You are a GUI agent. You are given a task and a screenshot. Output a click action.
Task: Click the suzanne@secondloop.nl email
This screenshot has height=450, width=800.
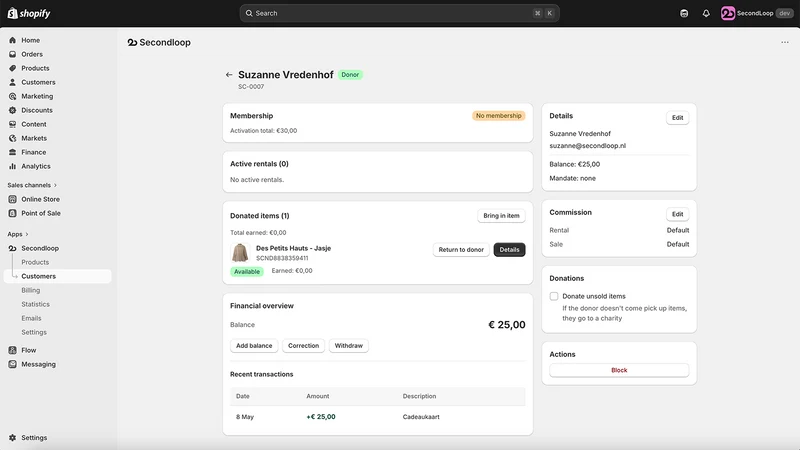587,145
